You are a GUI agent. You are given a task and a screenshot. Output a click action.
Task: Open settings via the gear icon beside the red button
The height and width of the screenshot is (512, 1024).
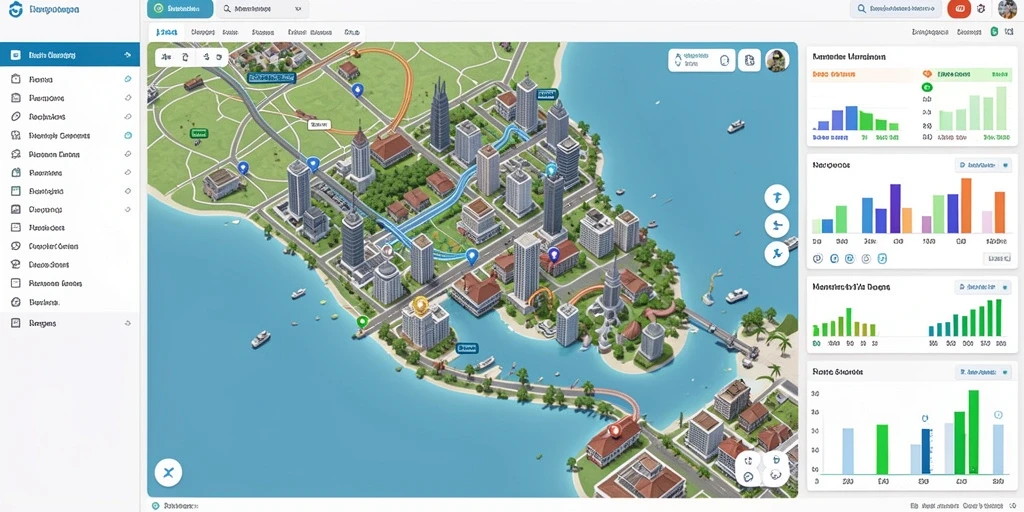(980, 9)
